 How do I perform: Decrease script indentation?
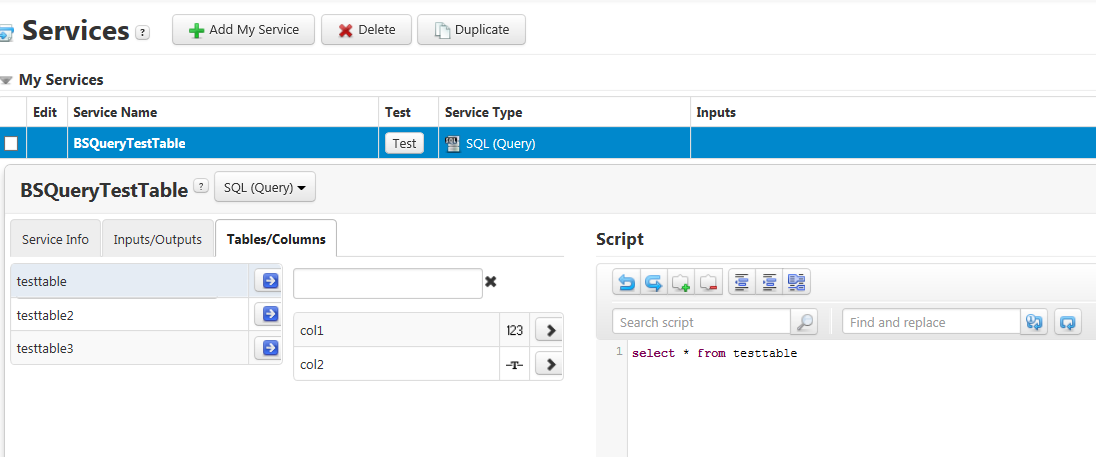click(742, 282)
